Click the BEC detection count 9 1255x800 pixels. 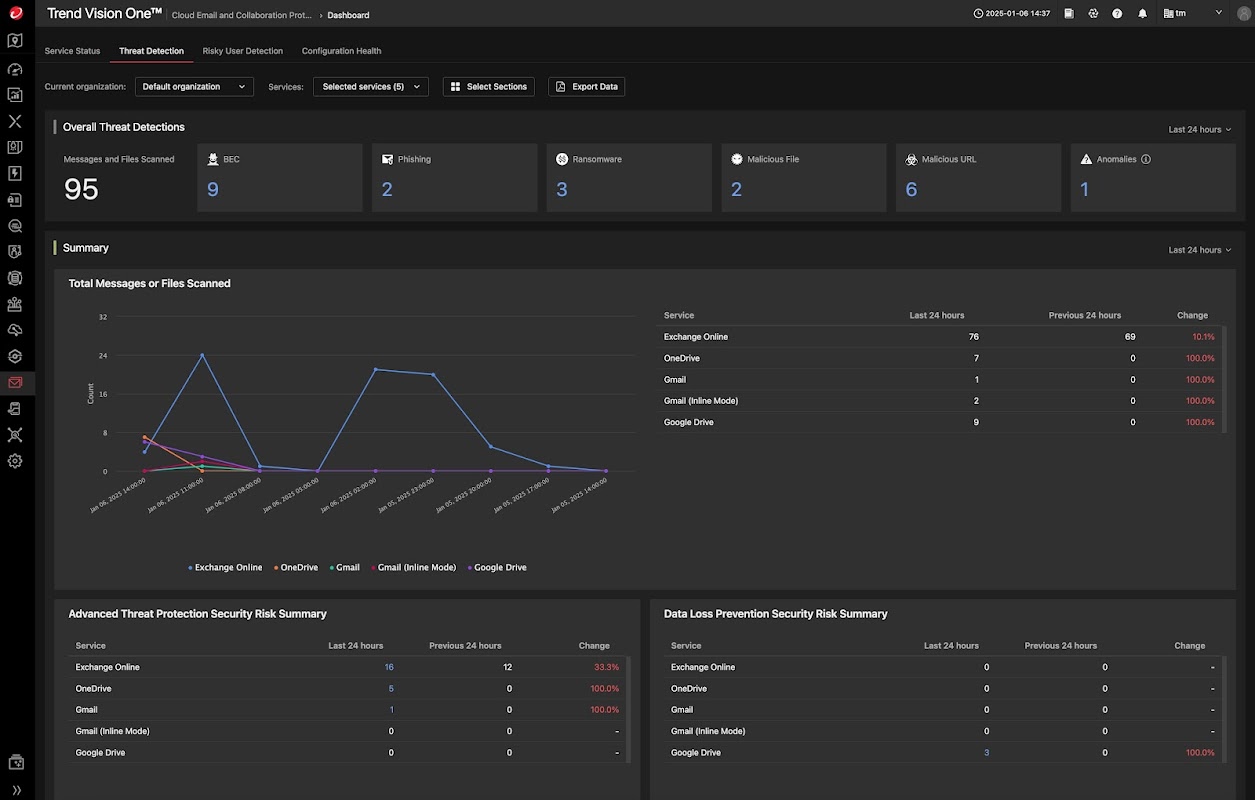[x=213, y=190]
